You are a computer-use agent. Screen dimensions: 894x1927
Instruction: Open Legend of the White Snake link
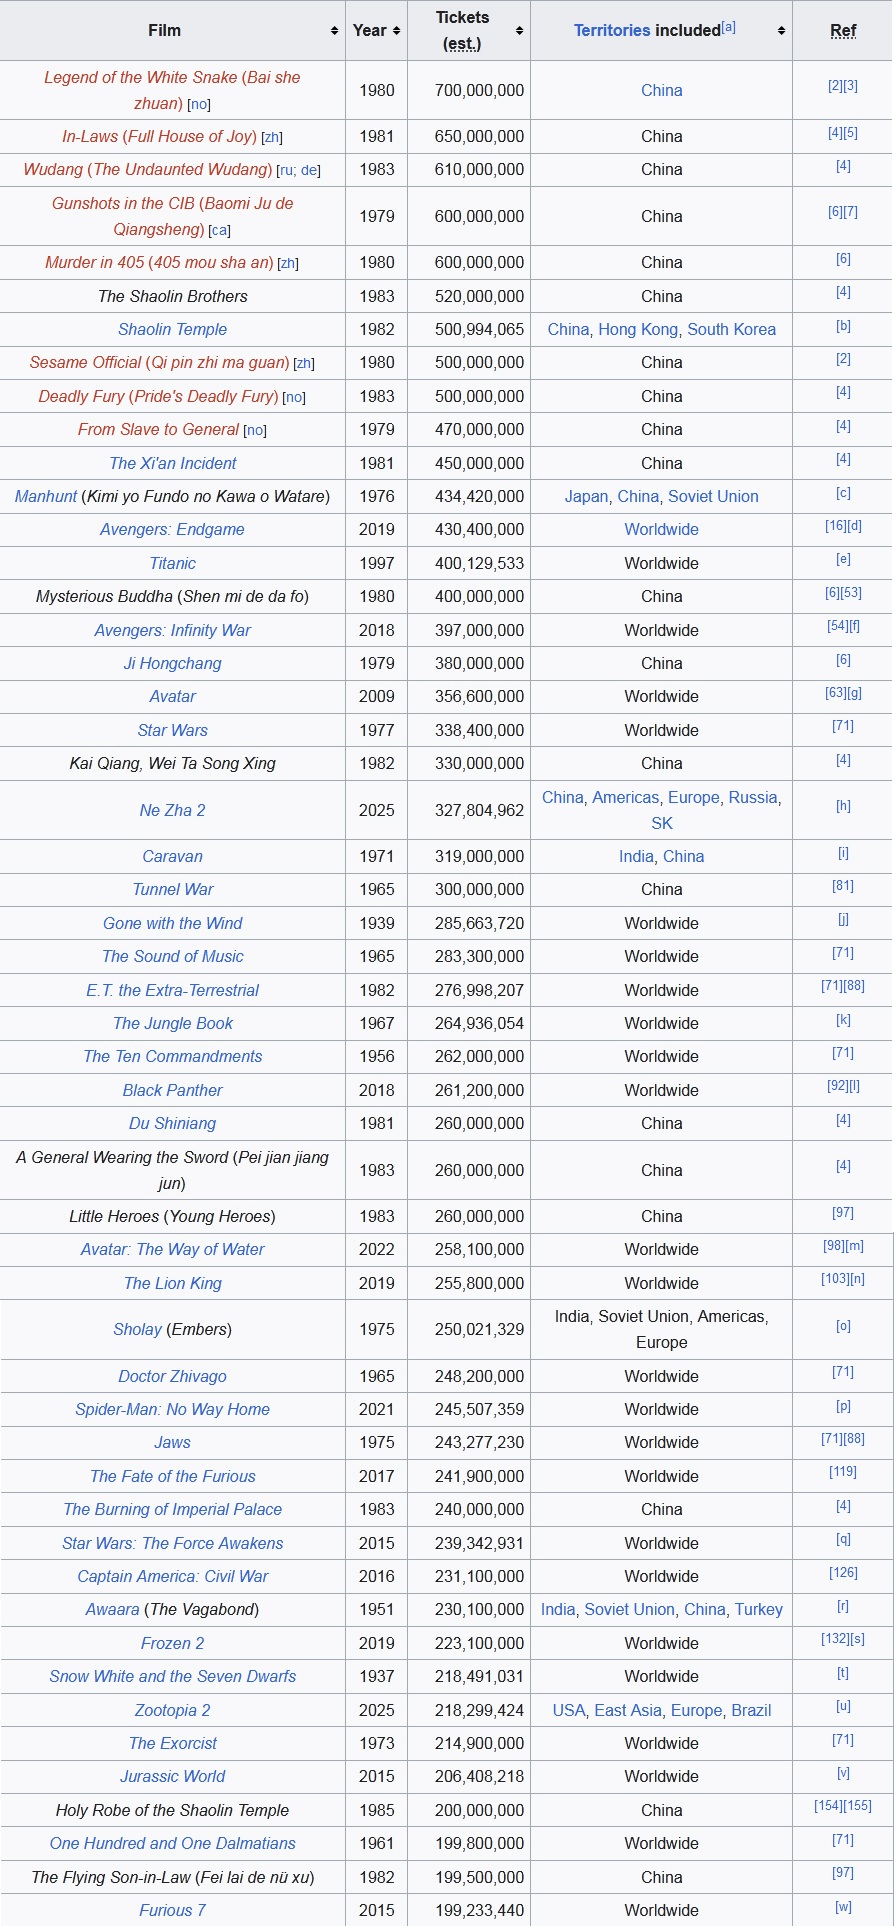pos(172,90)
